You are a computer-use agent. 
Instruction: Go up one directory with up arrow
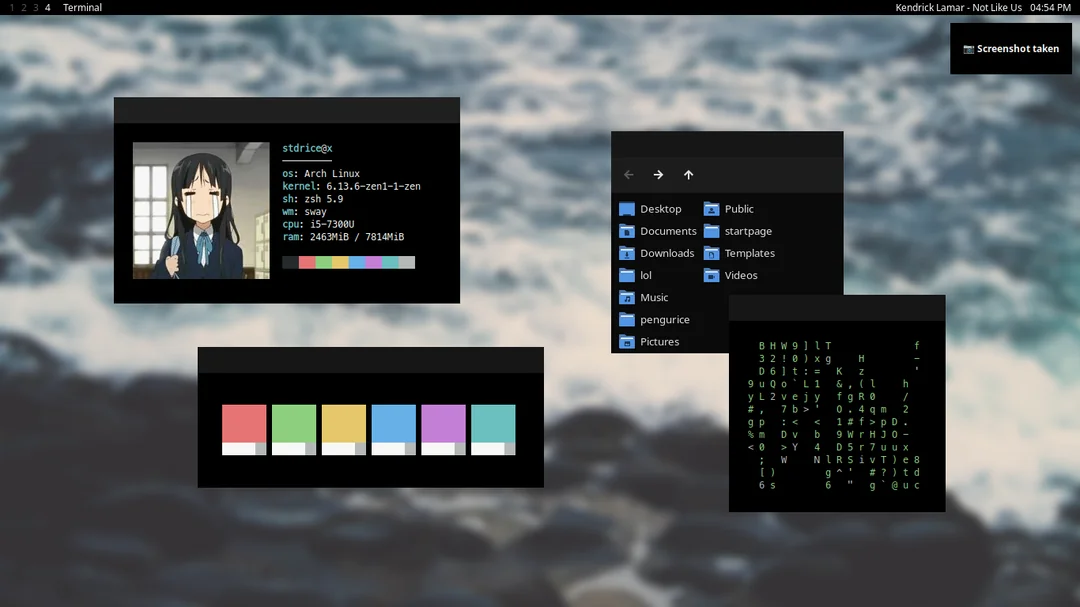[x=688, y=175]
